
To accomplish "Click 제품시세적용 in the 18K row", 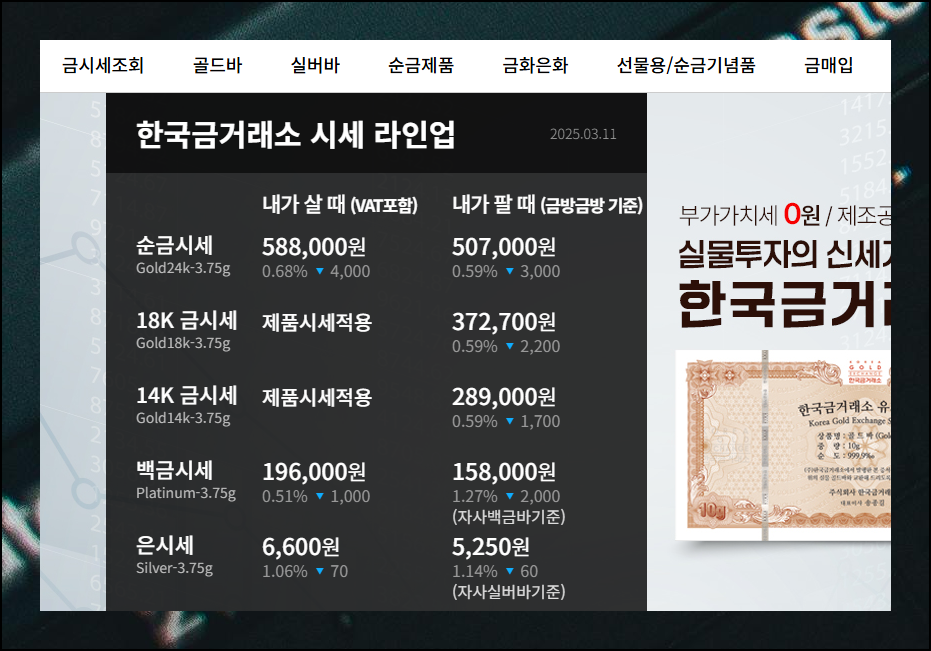I will (317, 323).
